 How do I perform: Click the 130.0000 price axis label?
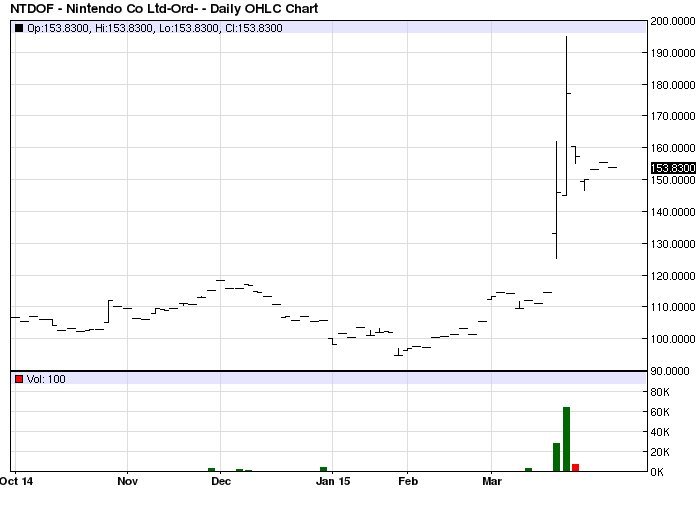tap(673, 244)
